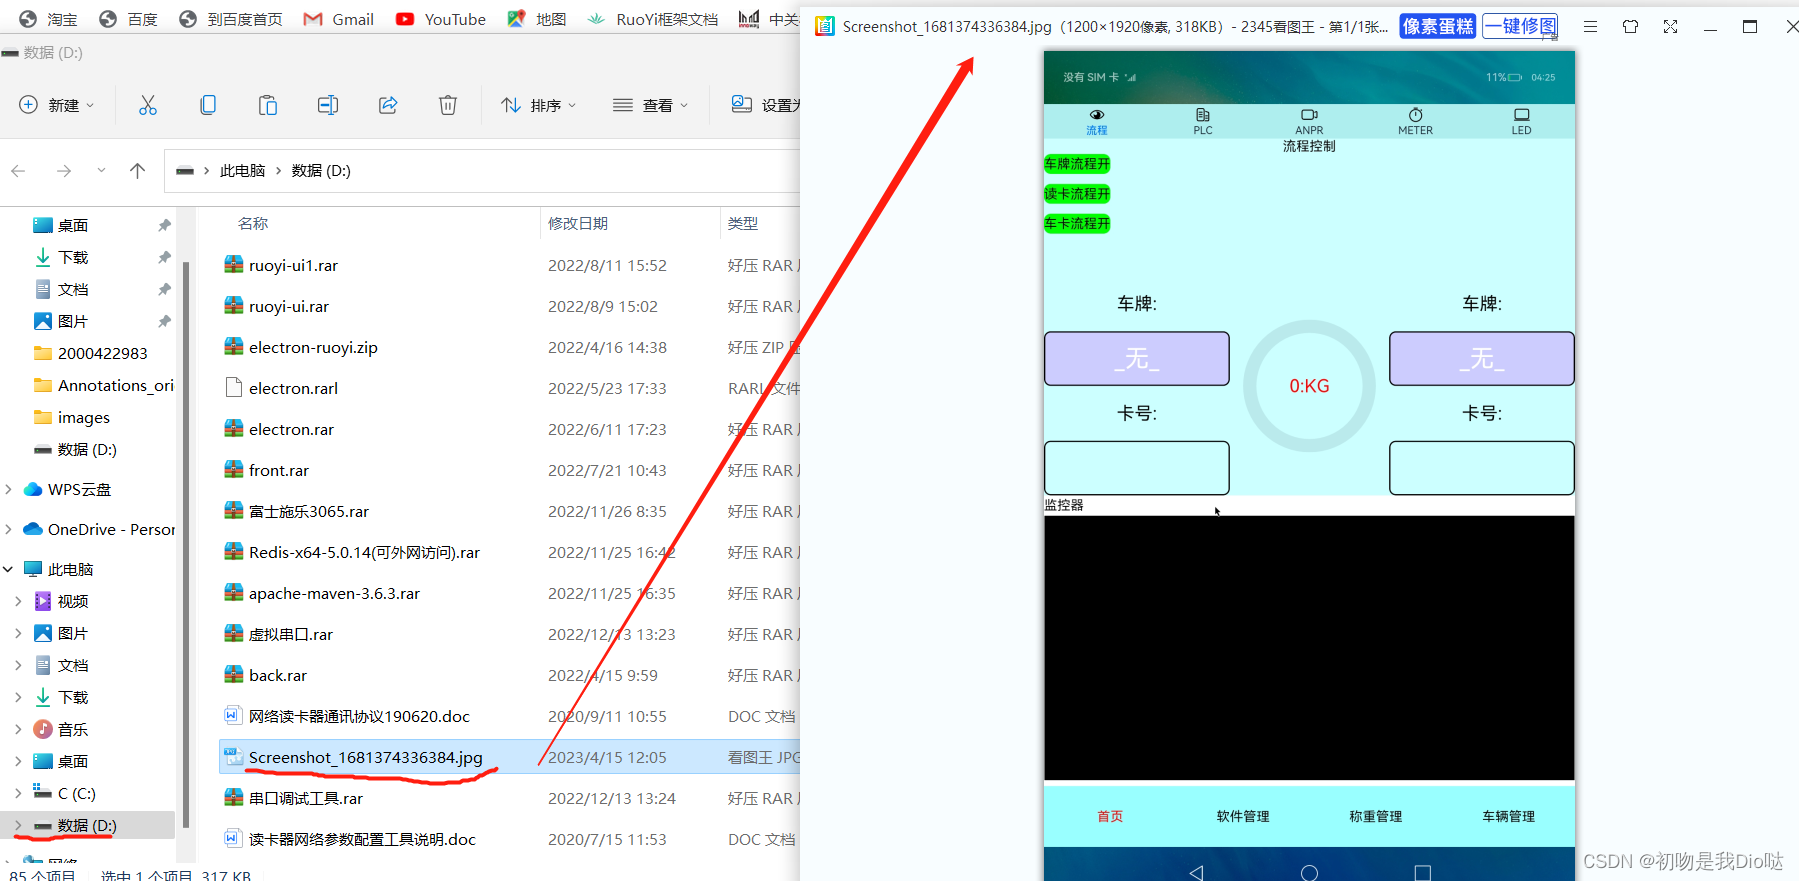
Task: Open 百度 bookmark in browser bar
Action: coord(128,19)
